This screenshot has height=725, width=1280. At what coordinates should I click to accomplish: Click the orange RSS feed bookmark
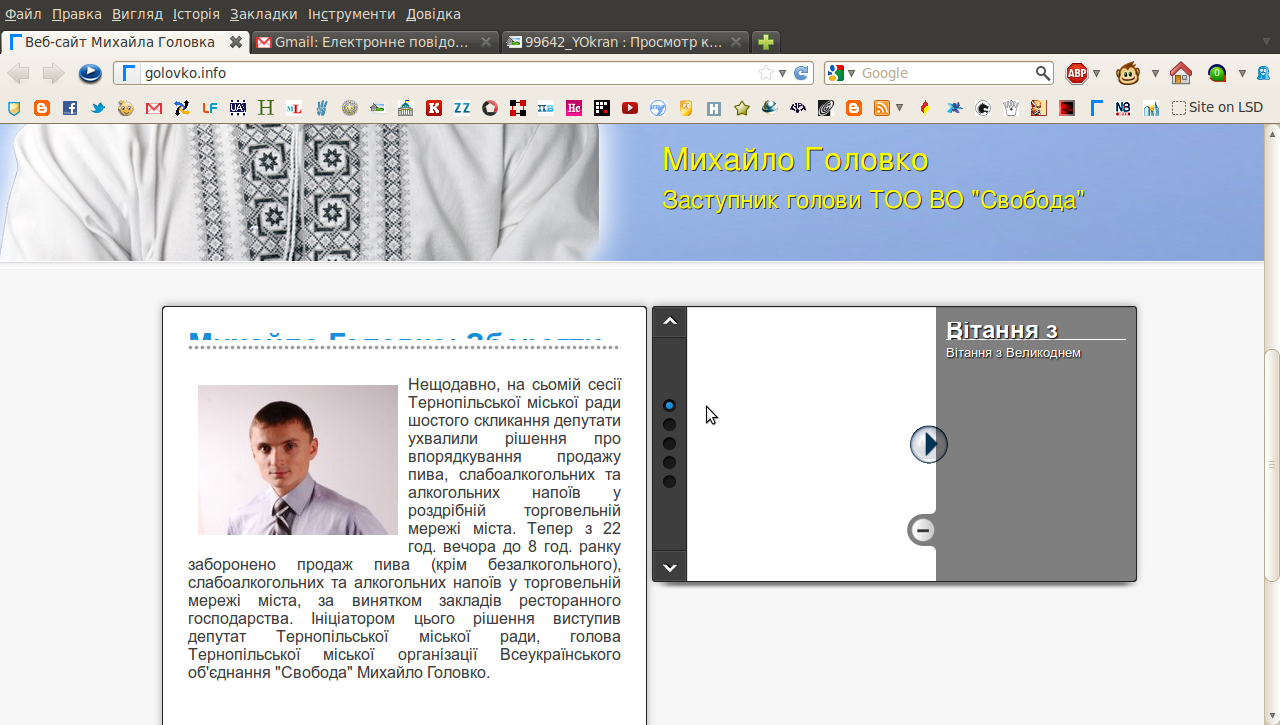click(882, 108)
